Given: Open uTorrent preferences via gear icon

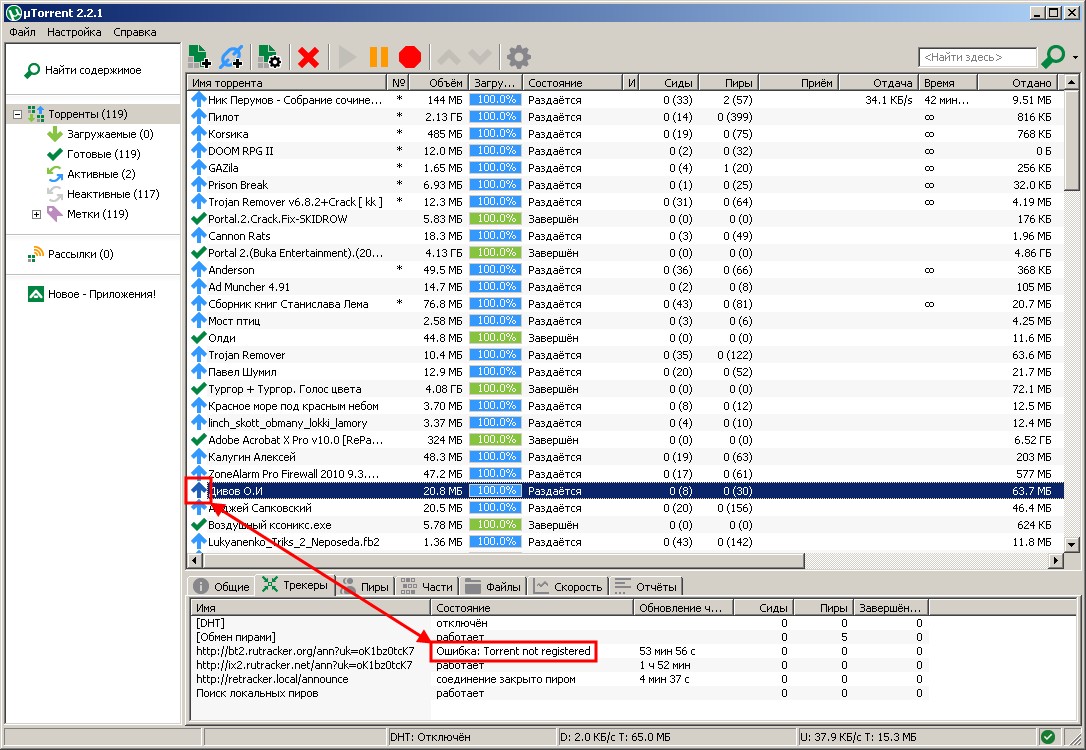Looking at the screenshot, I should (517, 57).
